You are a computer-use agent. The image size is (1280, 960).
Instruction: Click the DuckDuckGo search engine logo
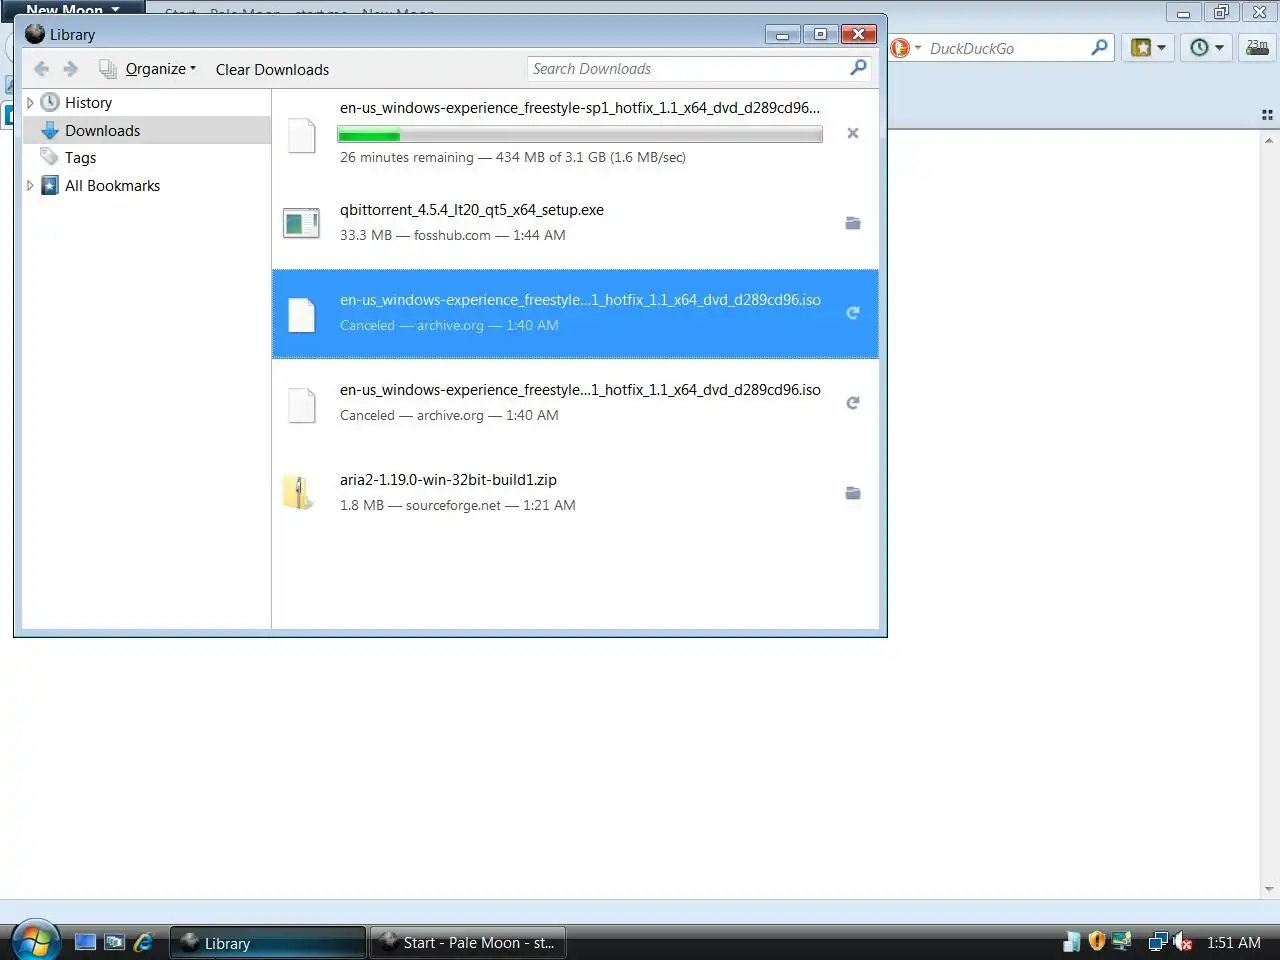[900, 48]
